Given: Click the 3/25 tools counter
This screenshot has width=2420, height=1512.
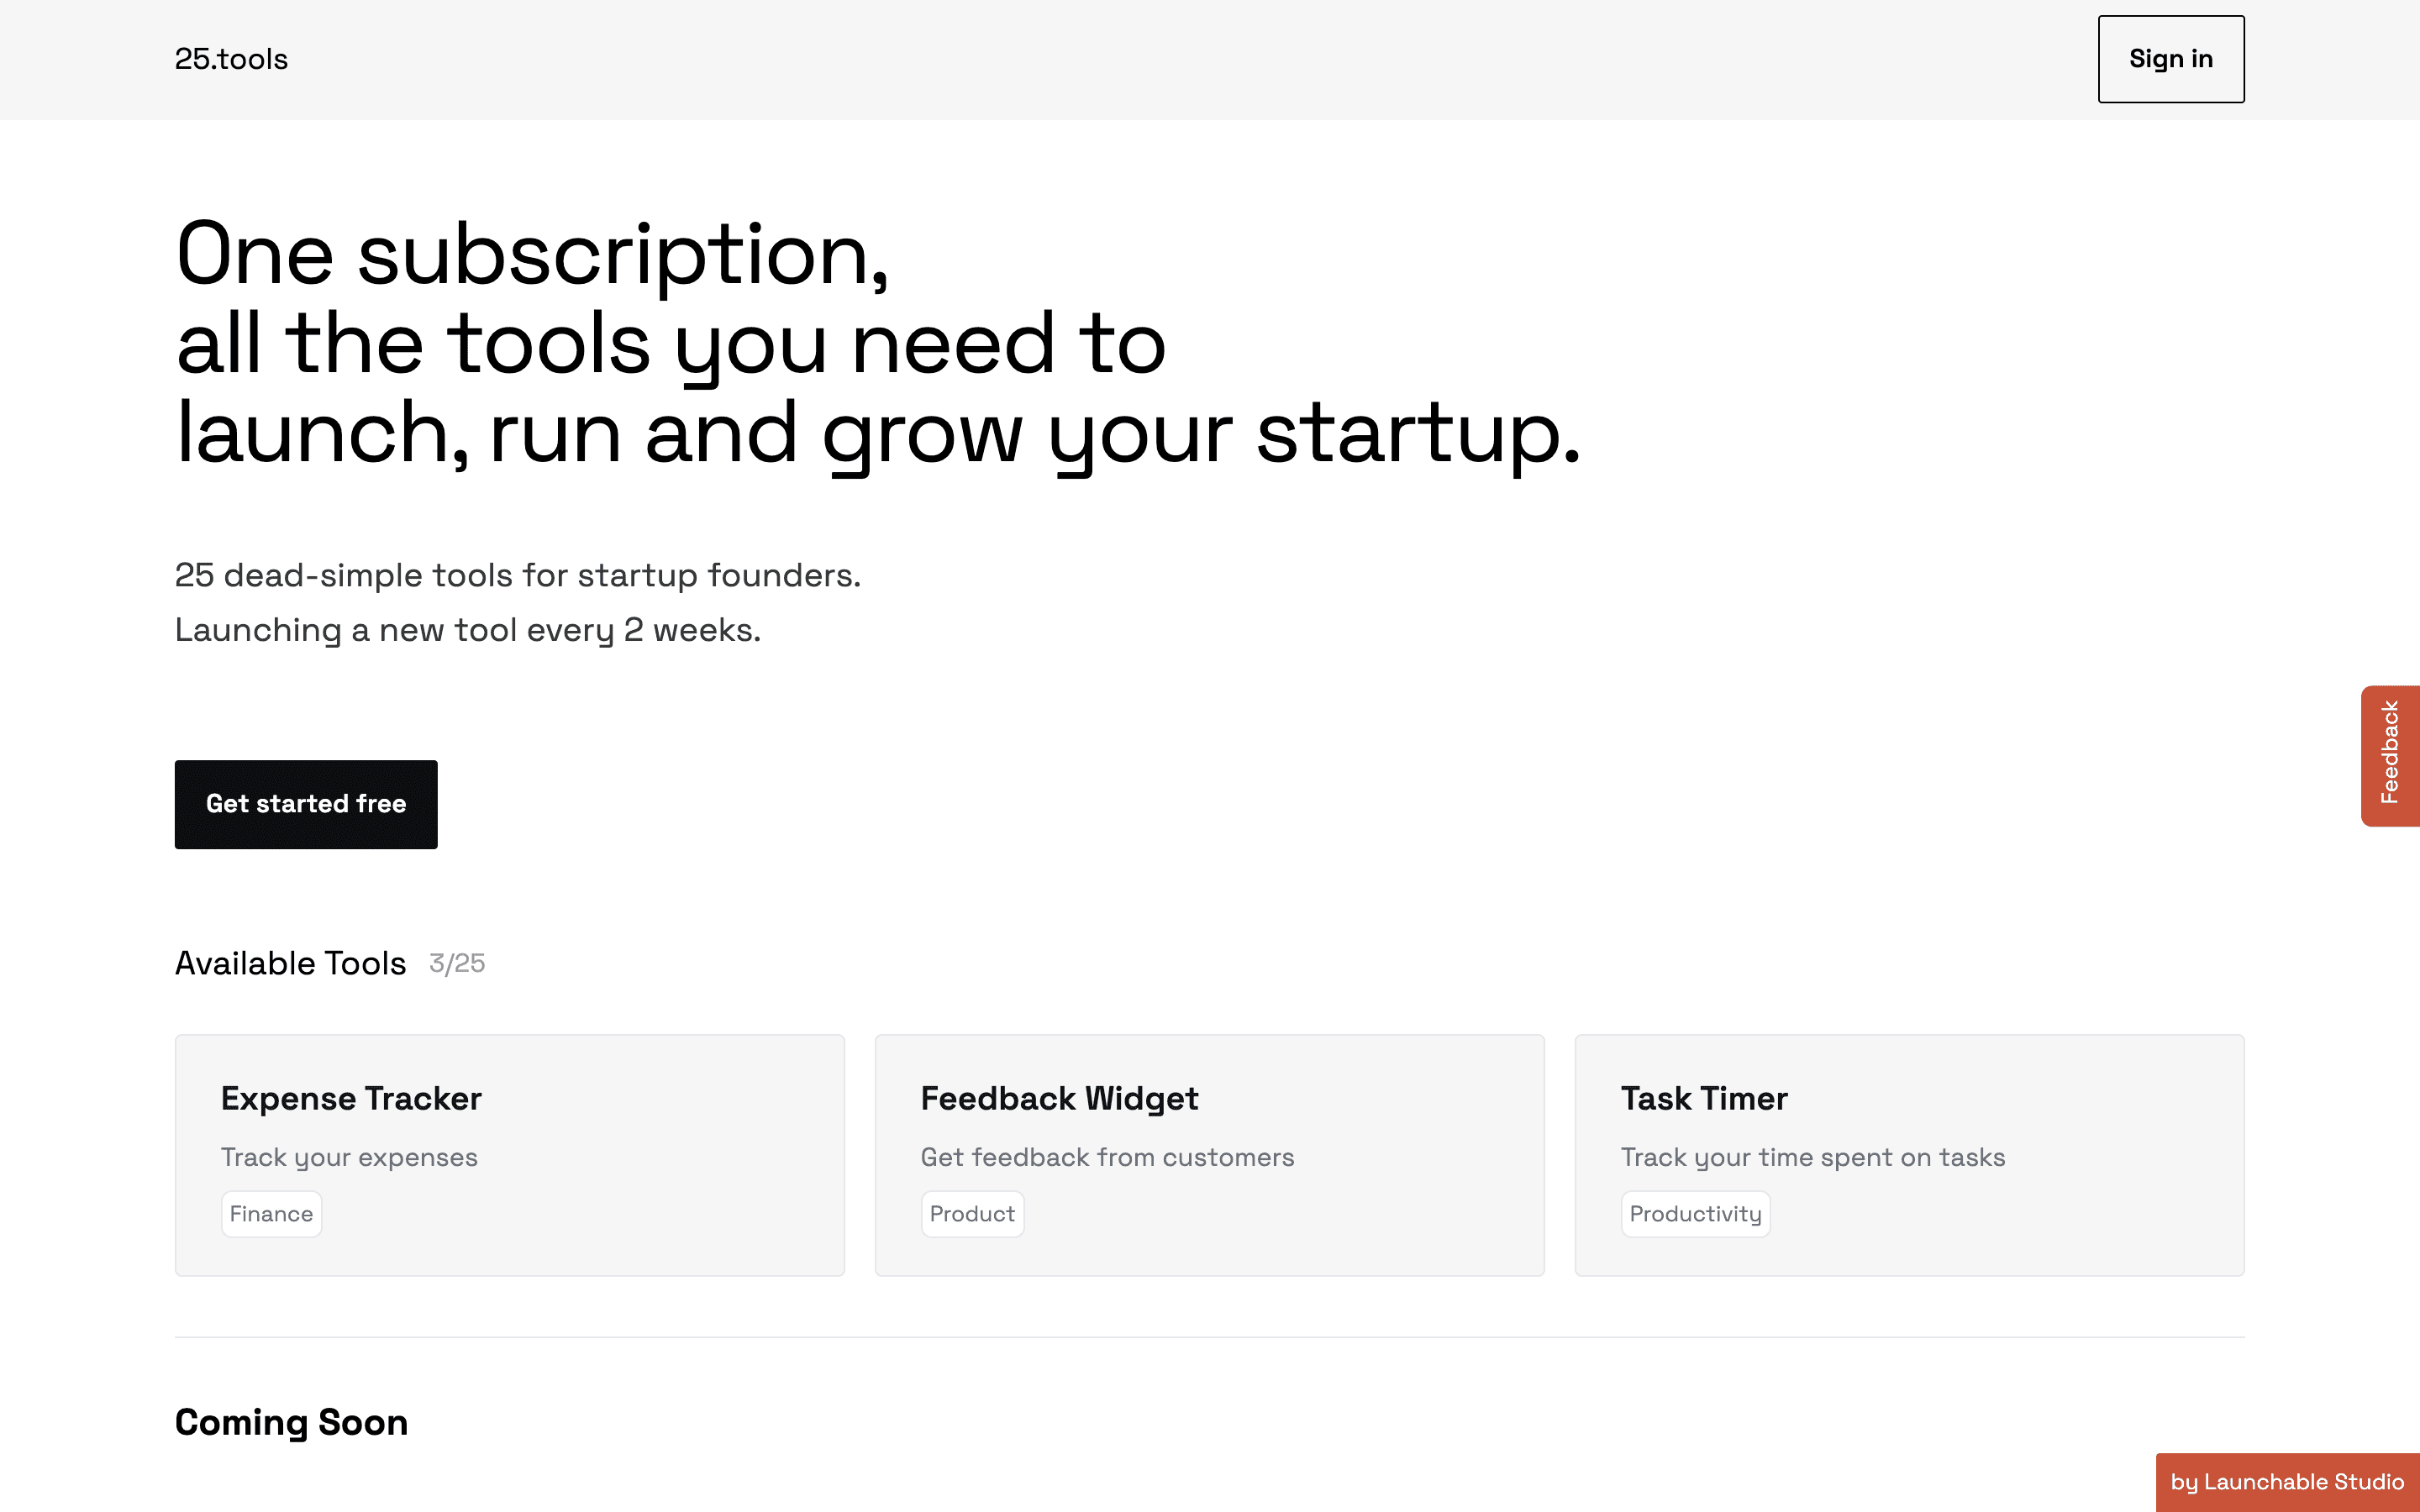Looking at the screenshot, I should click(x=456, y=963).
